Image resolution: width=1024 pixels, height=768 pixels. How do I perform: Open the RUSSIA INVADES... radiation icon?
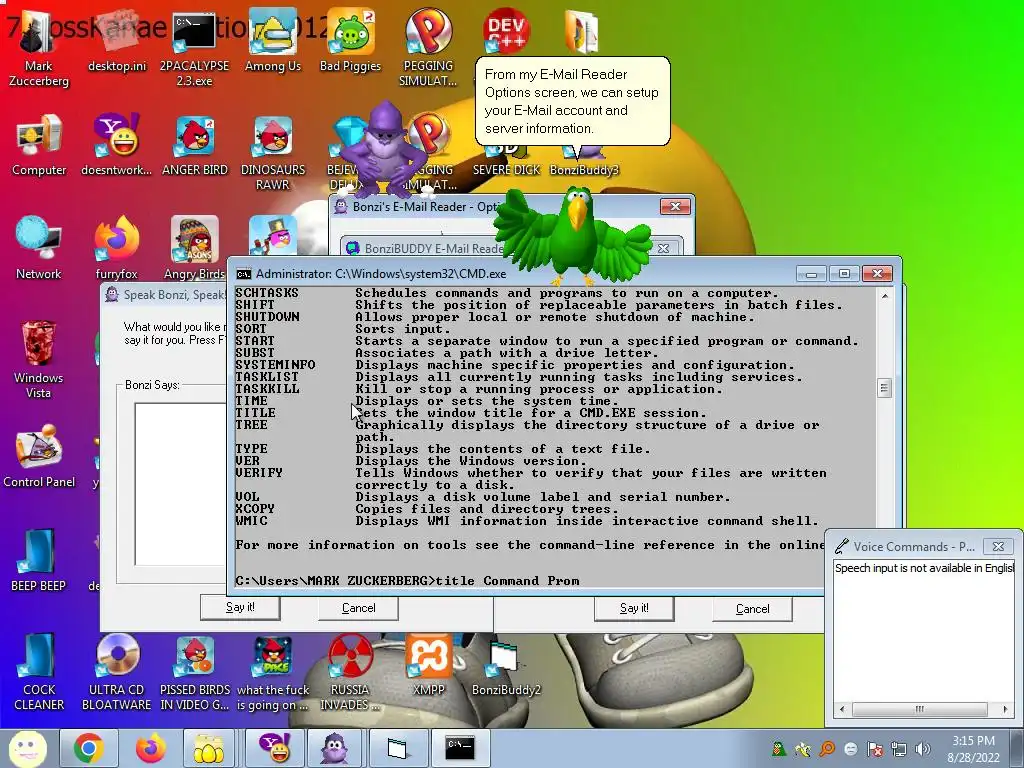pos(350,673)
